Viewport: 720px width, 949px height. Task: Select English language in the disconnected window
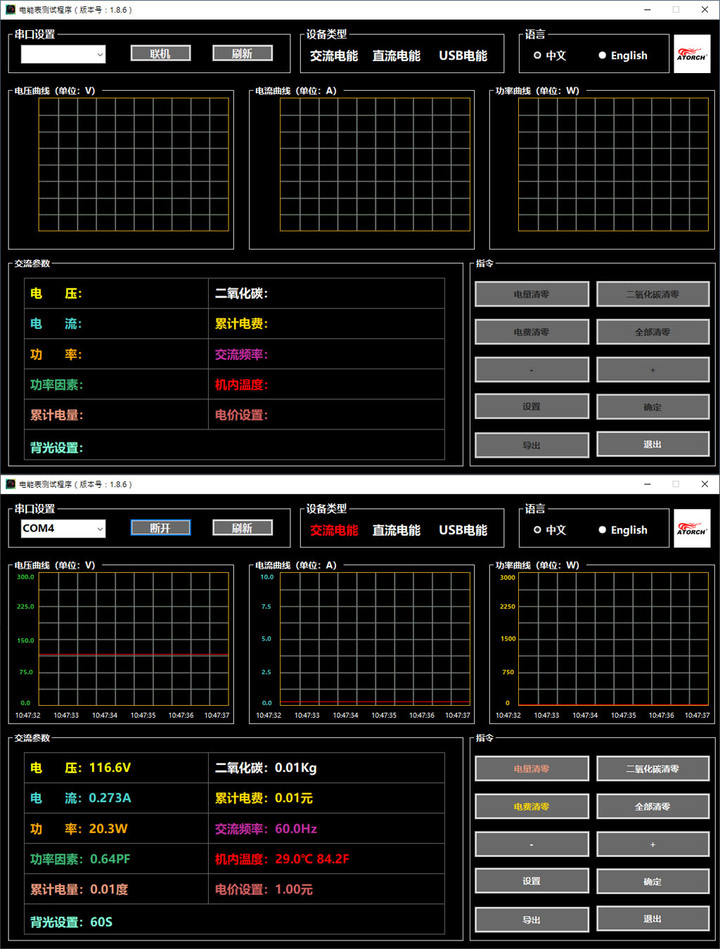[623, 56]
